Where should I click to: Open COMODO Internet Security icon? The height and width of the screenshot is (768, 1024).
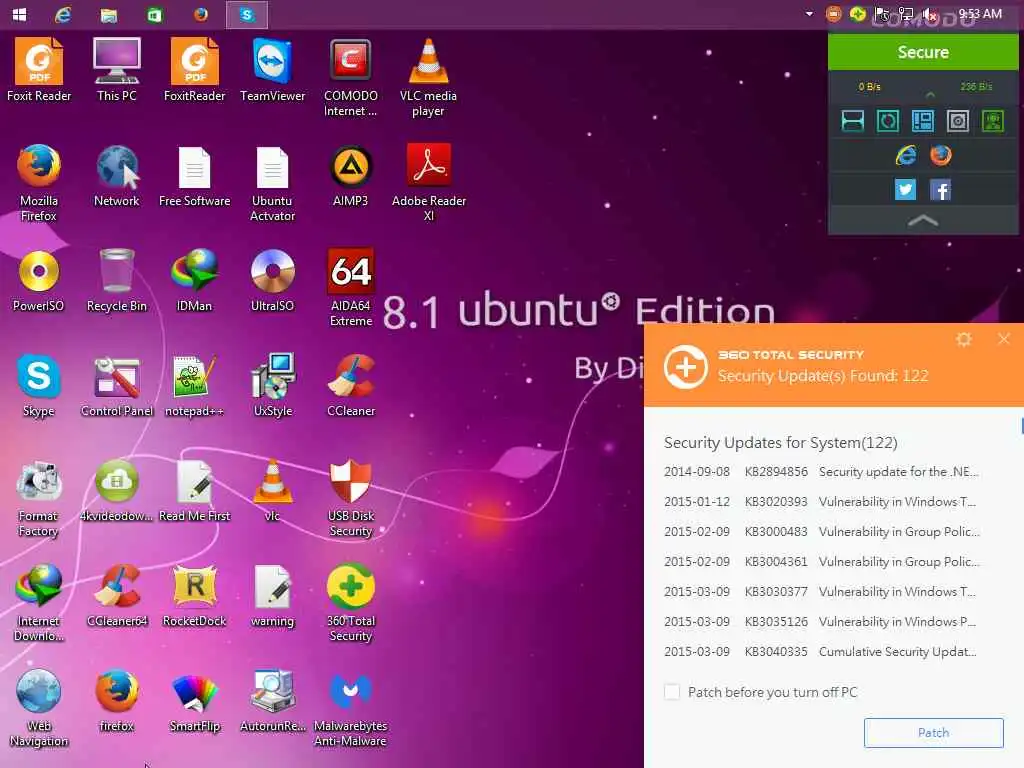point(351,78)
